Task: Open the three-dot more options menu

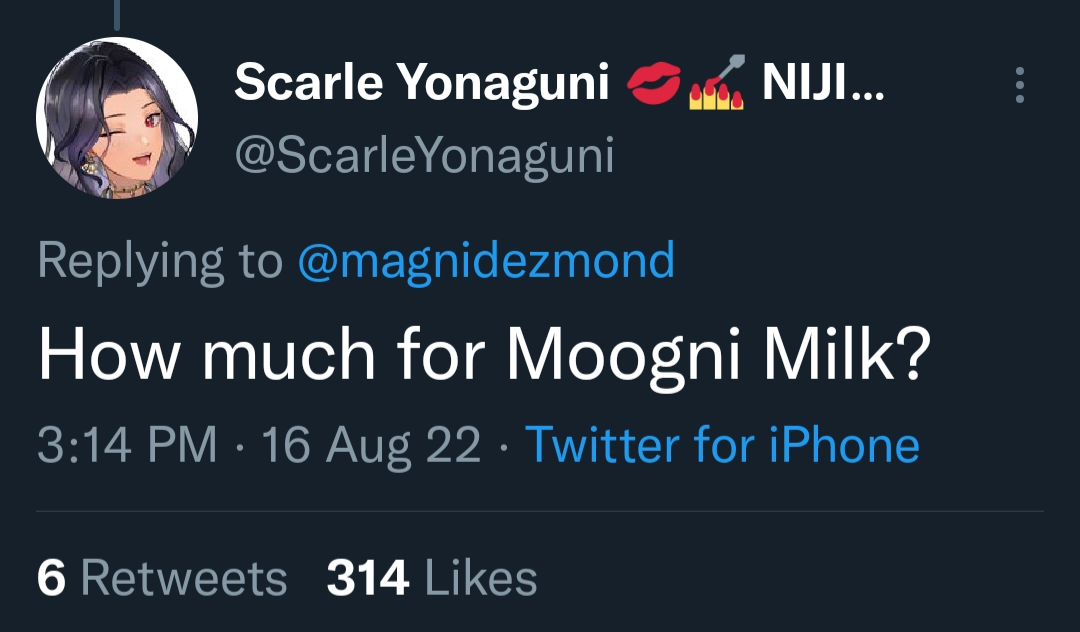Action: (x=1019, y=86)
